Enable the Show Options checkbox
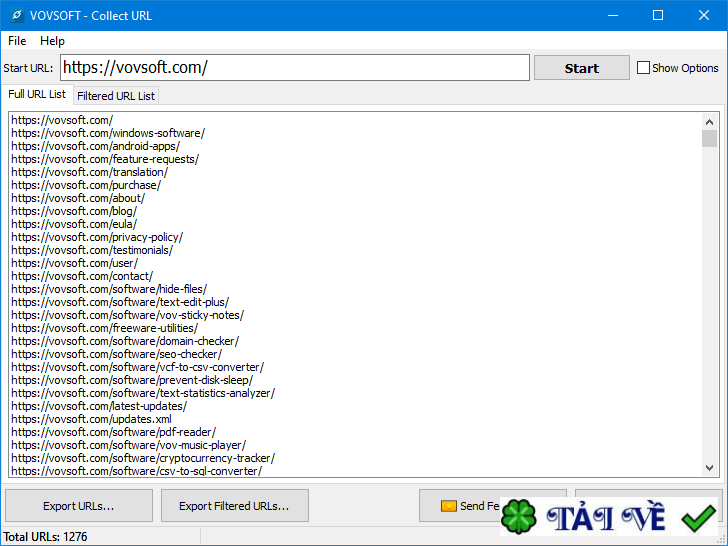Image resolution: width=728 pixels, height=546 pixels. [643, 68]
